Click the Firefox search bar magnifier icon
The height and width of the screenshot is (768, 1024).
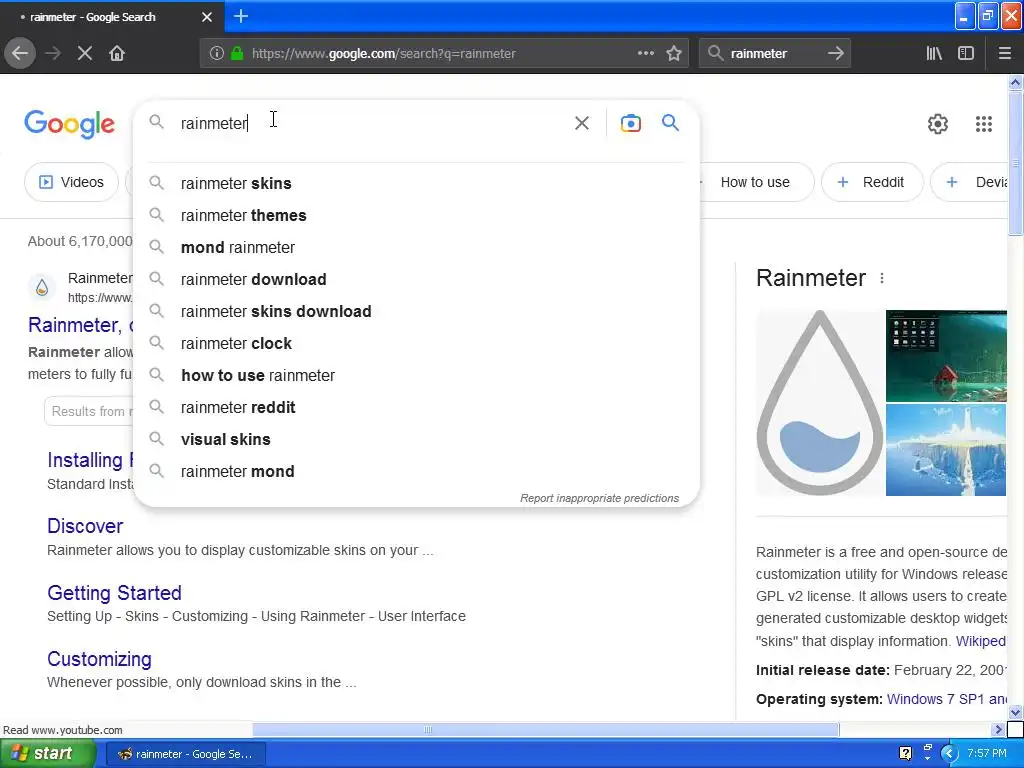point(716,54)
